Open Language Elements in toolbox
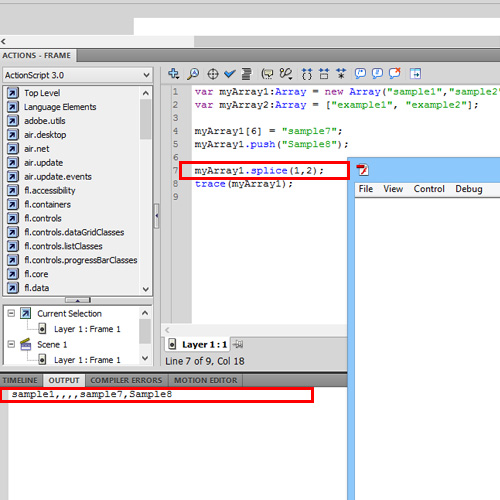 (60, 107)
